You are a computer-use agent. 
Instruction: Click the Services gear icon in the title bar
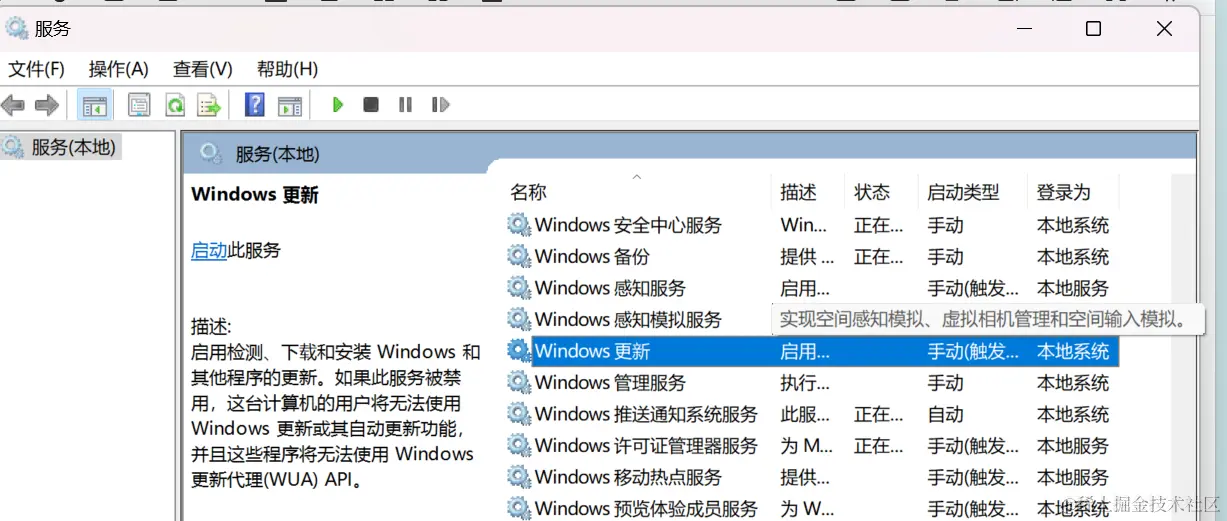17,28
